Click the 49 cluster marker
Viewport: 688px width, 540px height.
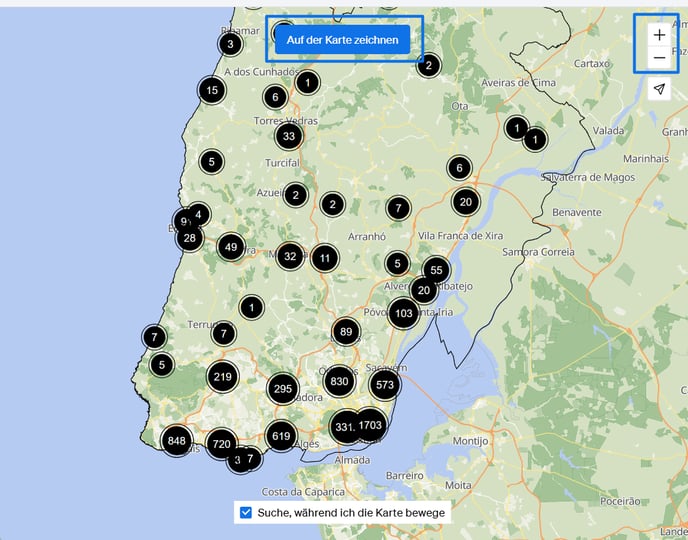231,247
